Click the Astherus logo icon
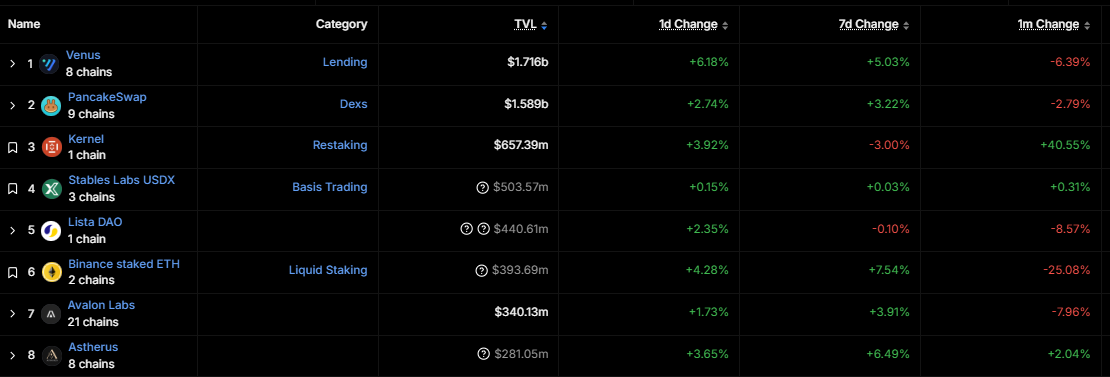The height and width of the screenshot is (377, 1110). 51,355
